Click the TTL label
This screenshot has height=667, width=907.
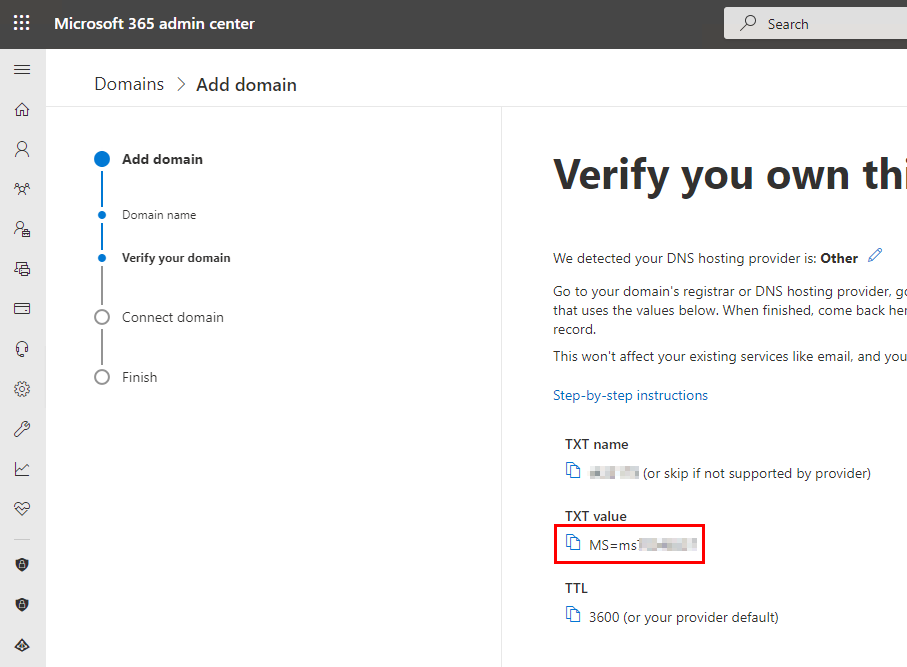pos(576,588)
